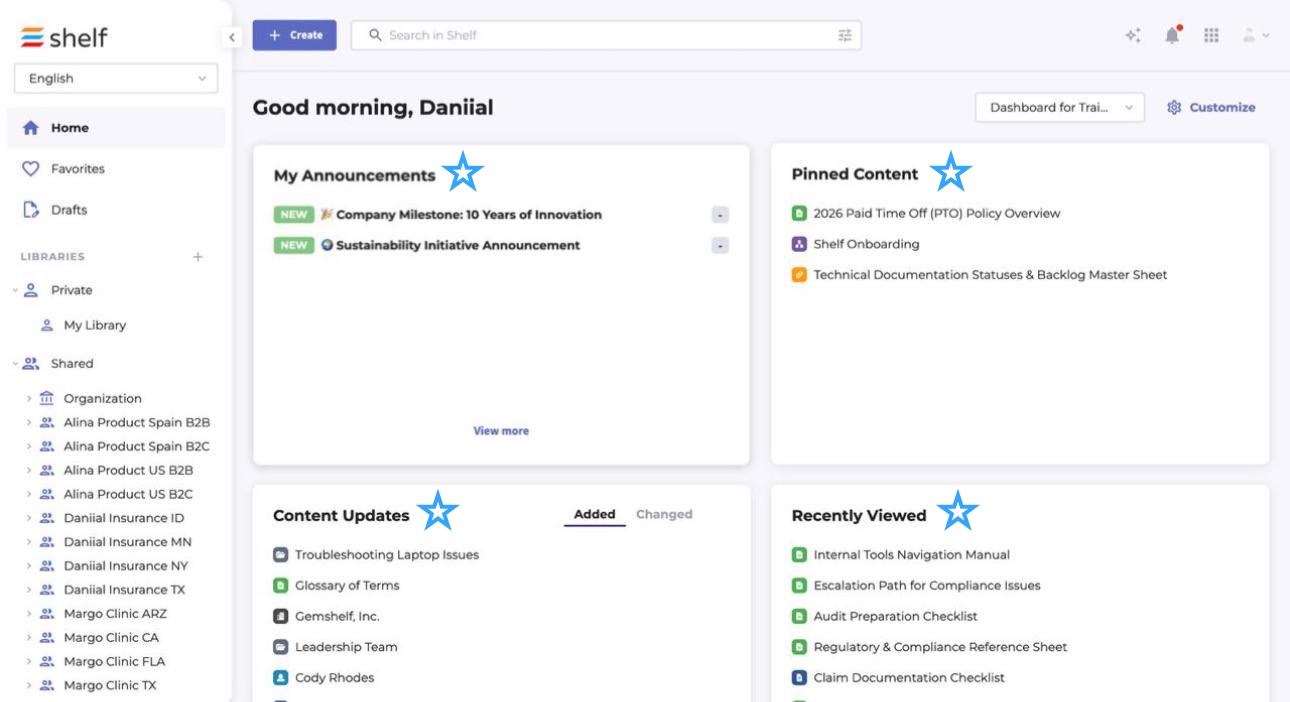Focus the Search in Shelf field
Viewport: 1290px width, 702px height.
click(x=605, y=35)
